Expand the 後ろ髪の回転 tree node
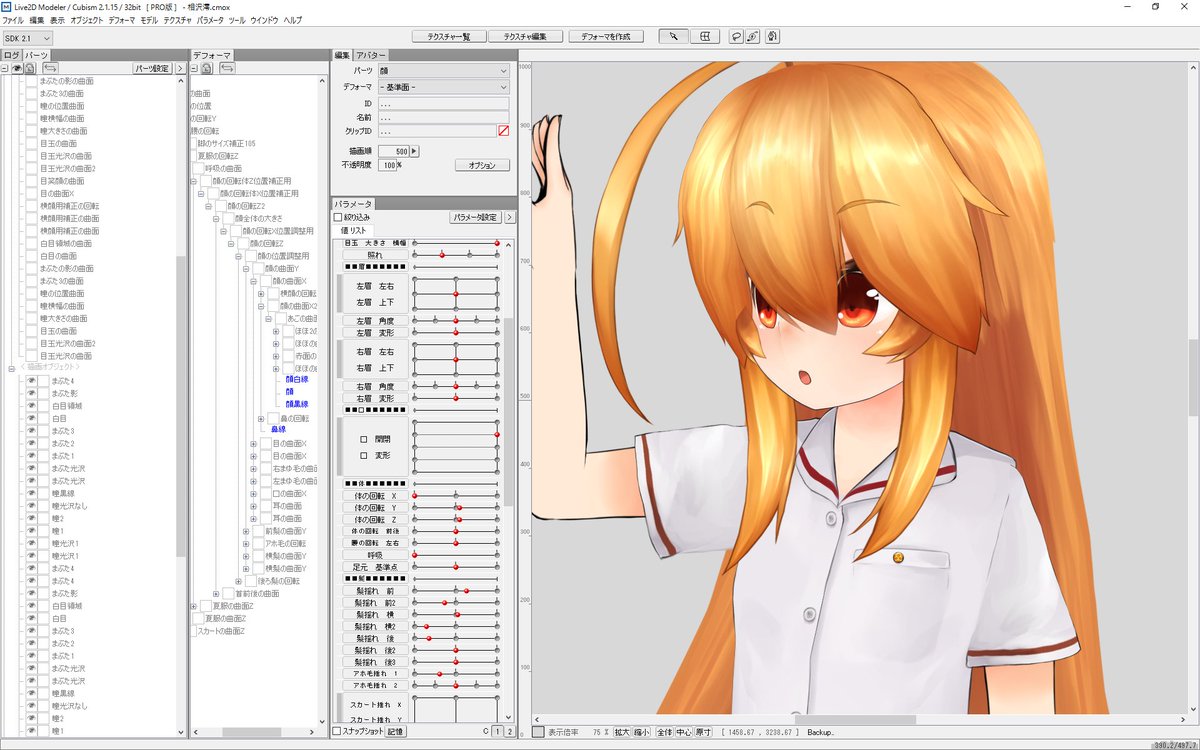This screenshot has height=750, width=1200. click(x=238, y=581)
